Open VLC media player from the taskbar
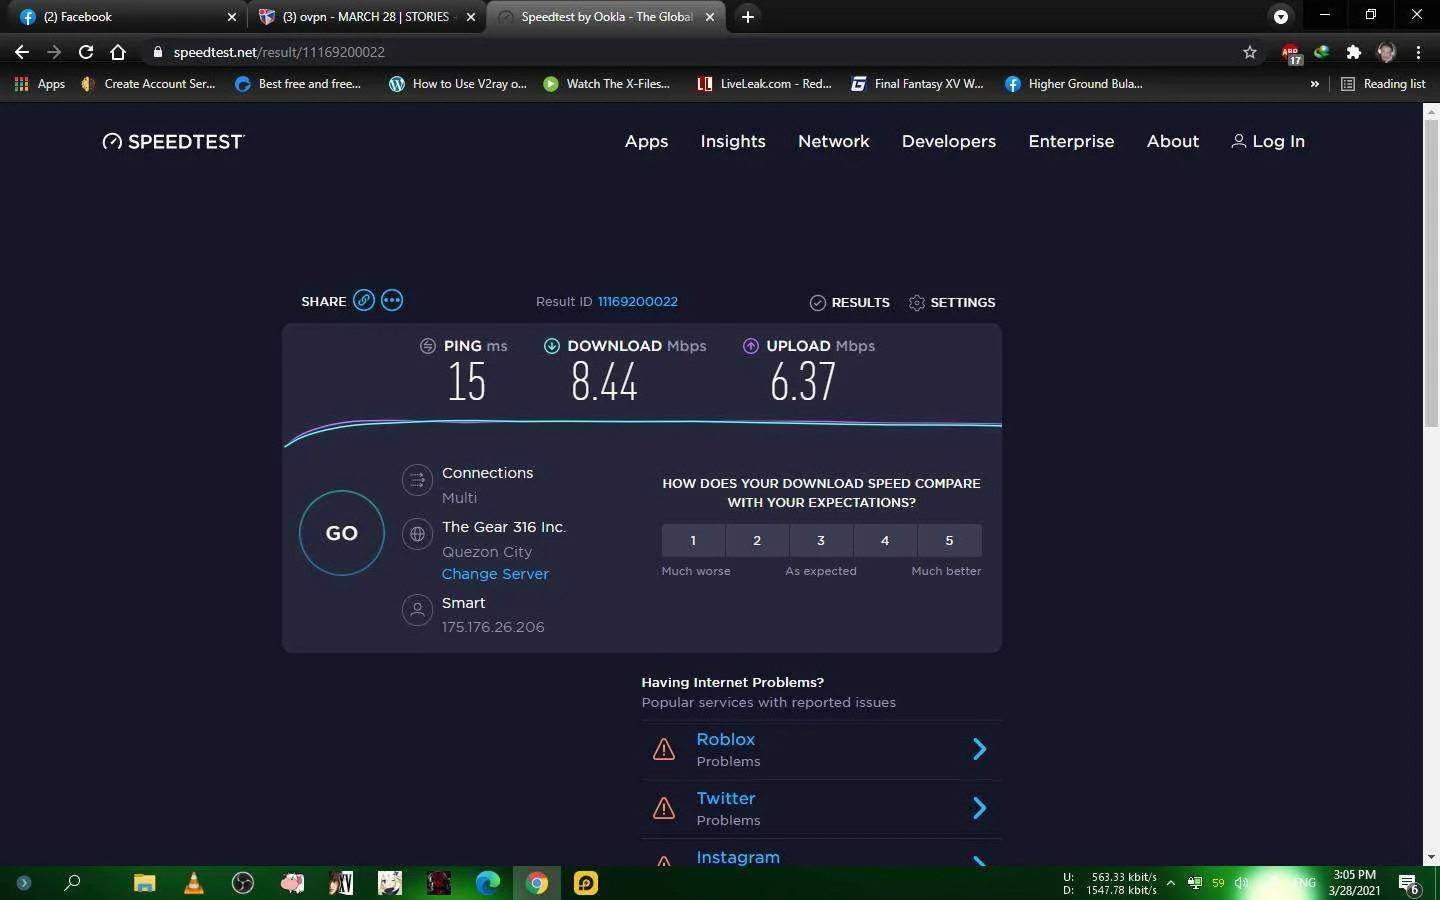Image resolution: width=1440 pixels, height=900 pixels. (194, 883)
